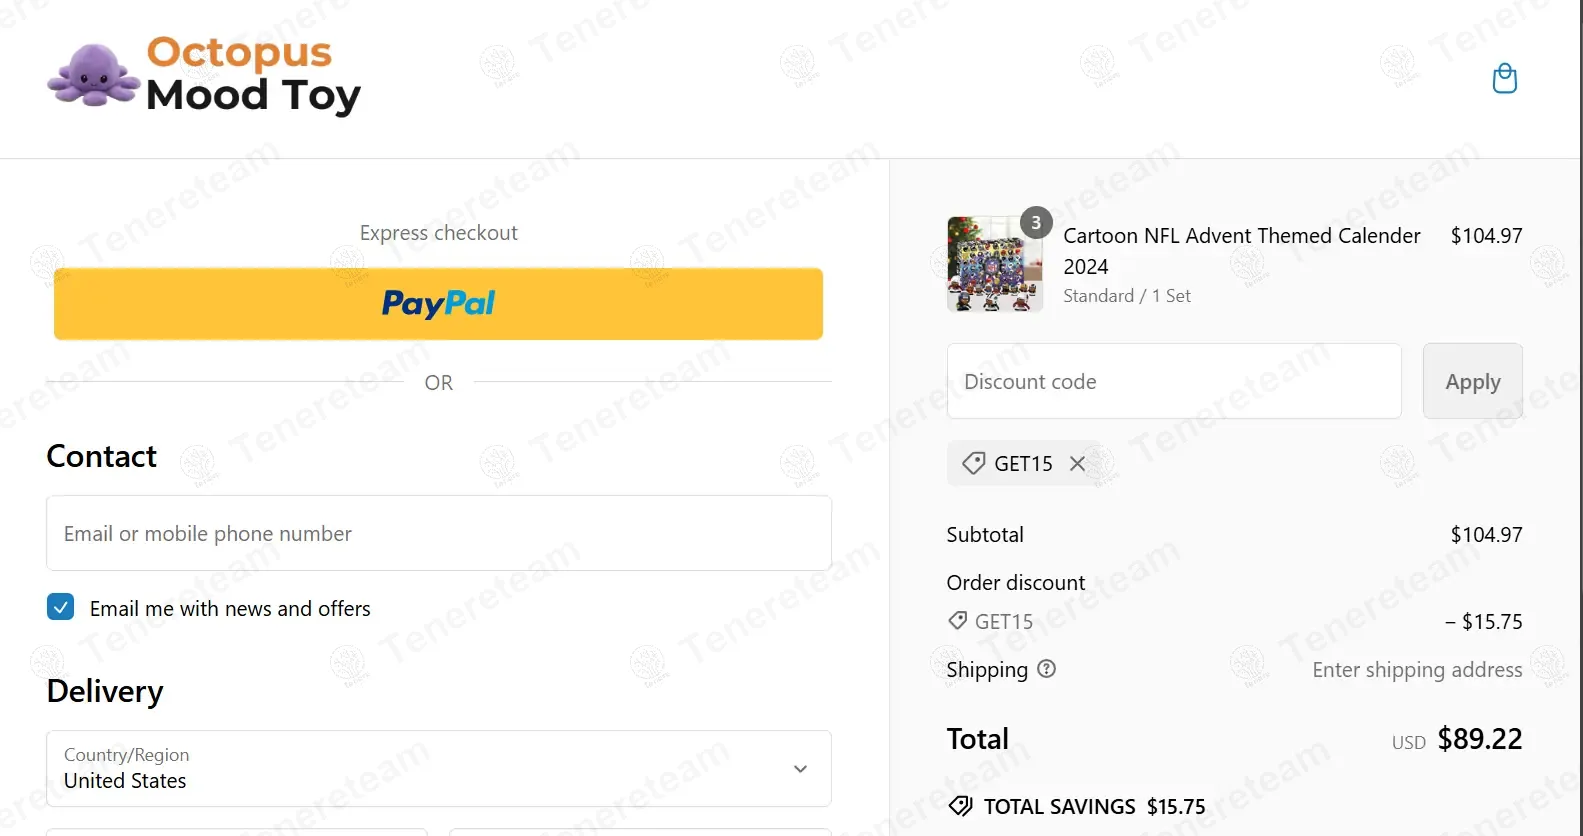The image size is (1583, 836).
Task: Open the shopping bag cart icon
Action: pyautogui.click(x=1504, y=78)
